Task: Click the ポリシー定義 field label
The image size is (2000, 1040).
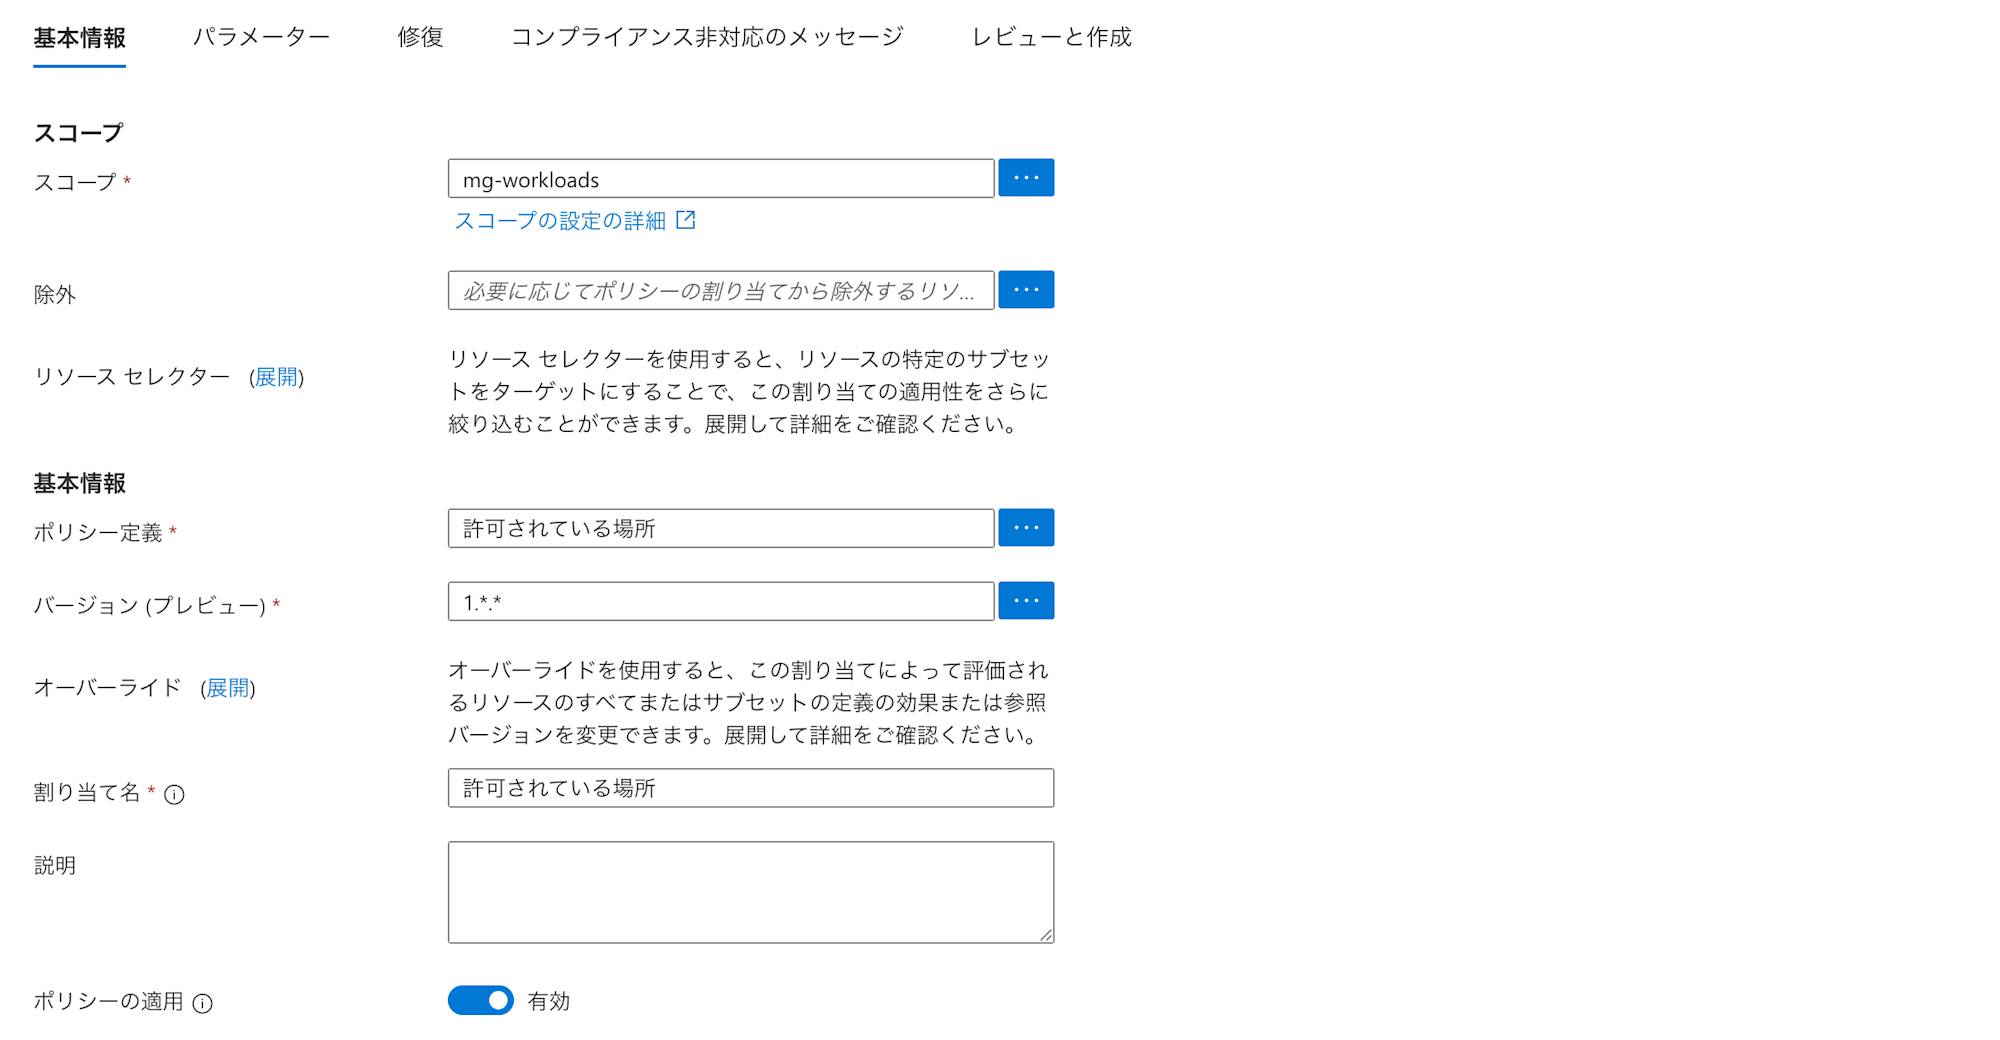Action: coord(98,533)
